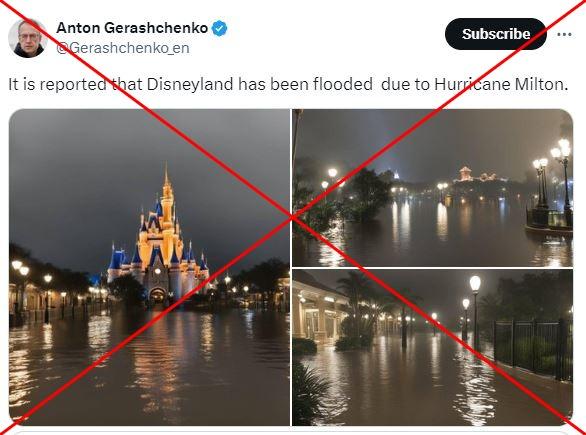The image size is (586, 435).
Task: Click the words Hurricane Milton in tweet
Action: pos(501,84)
